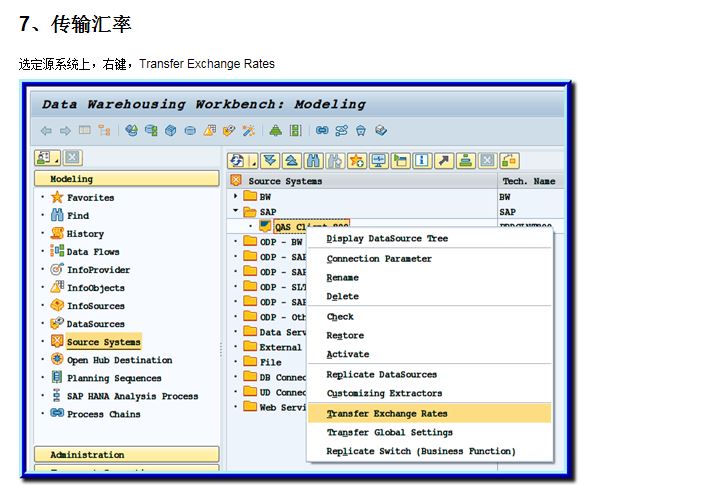Image resolution: width=706 pixels, height=499 pixels.
Task: Click the forward arrow in the workbench toolbar
Action: tap(65, 131)
